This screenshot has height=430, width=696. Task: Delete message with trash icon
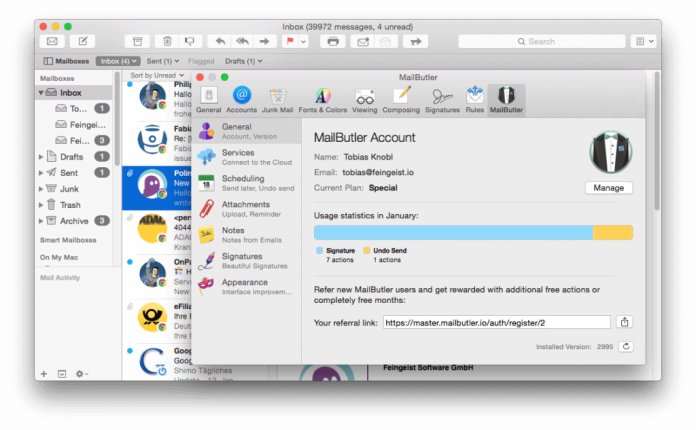point(167,41)
